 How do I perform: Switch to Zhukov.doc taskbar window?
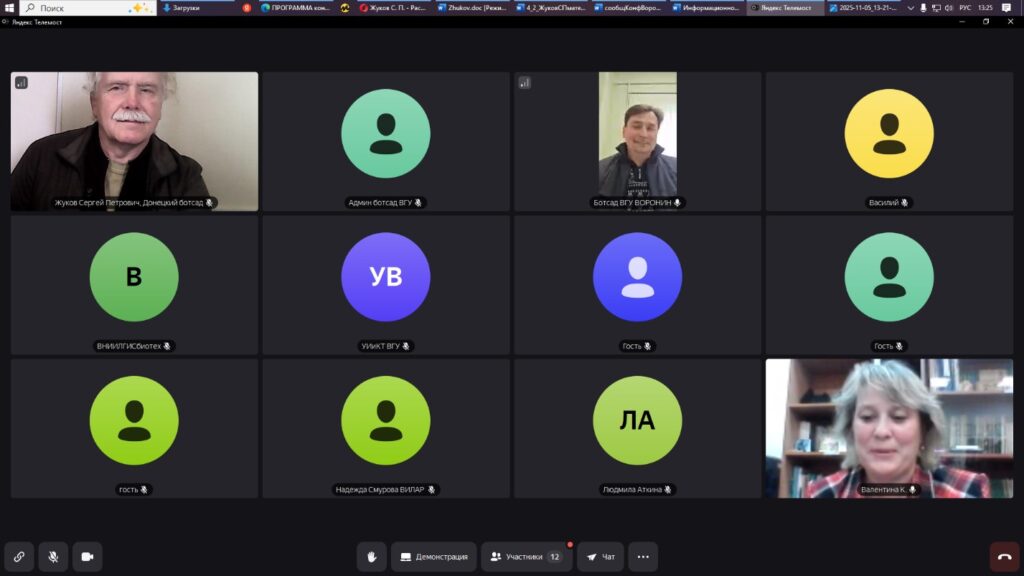click(x=474, y=8)
